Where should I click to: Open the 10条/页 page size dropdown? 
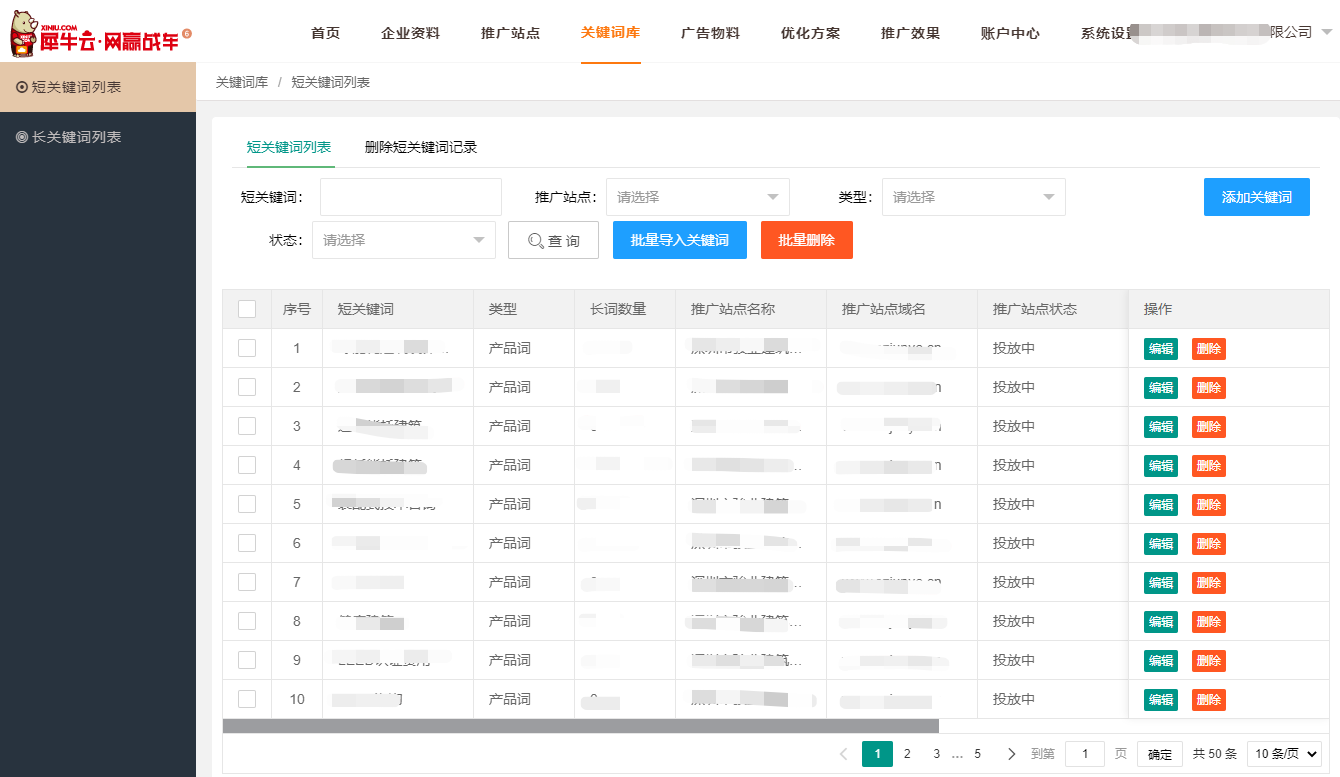click(1285, 754)
